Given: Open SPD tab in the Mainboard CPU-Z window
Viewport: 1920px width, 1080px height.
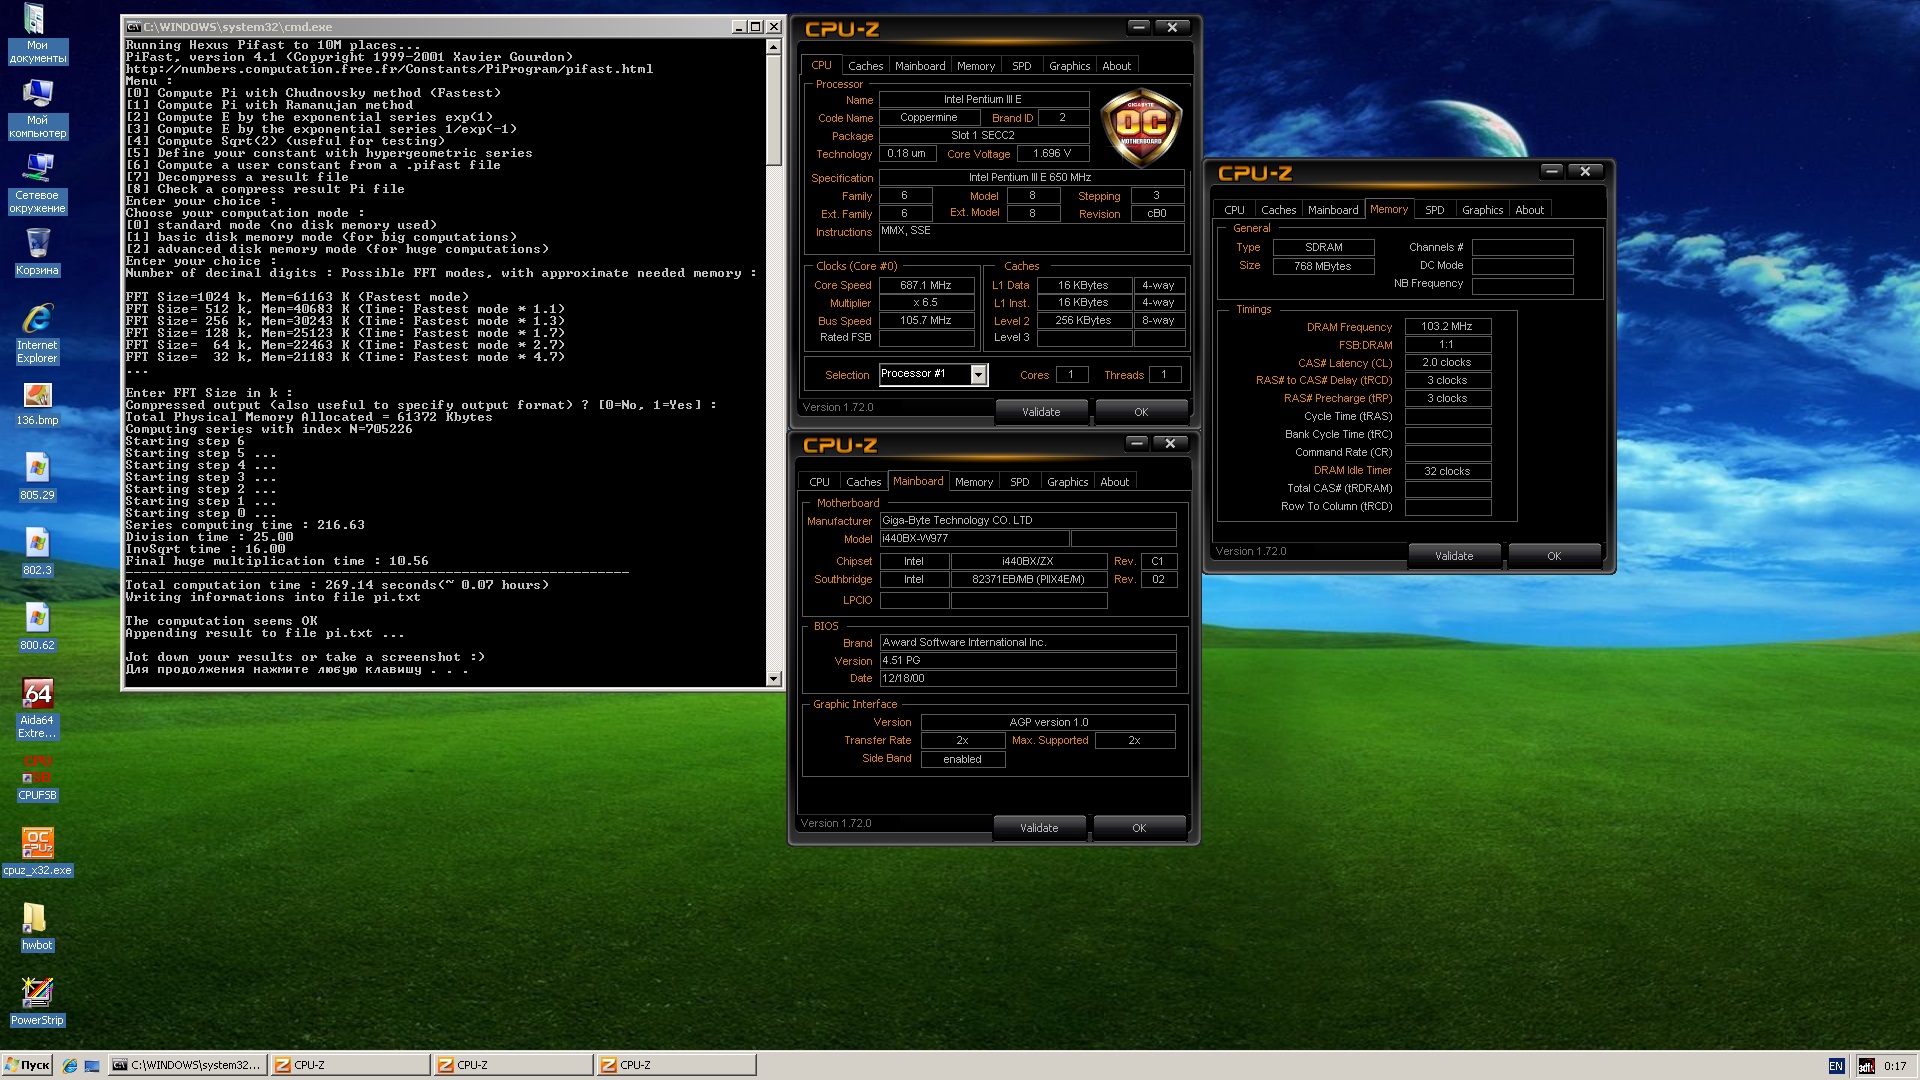Looking at the screenshot, I should point(1019,482).
